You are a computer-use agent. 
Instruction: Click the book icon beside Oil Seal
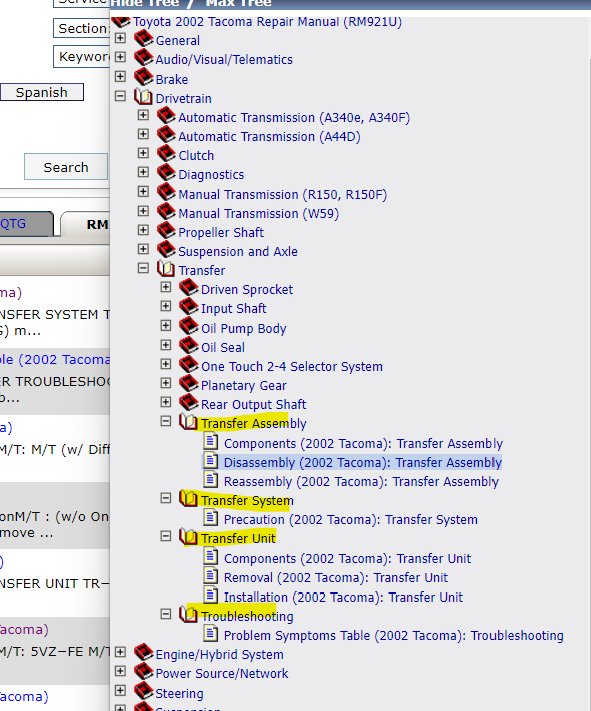pos(189,346)
